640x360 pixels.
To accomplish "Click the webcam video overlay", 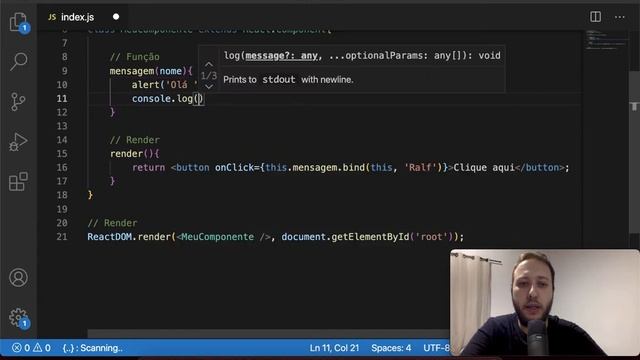I will point(545,303).
